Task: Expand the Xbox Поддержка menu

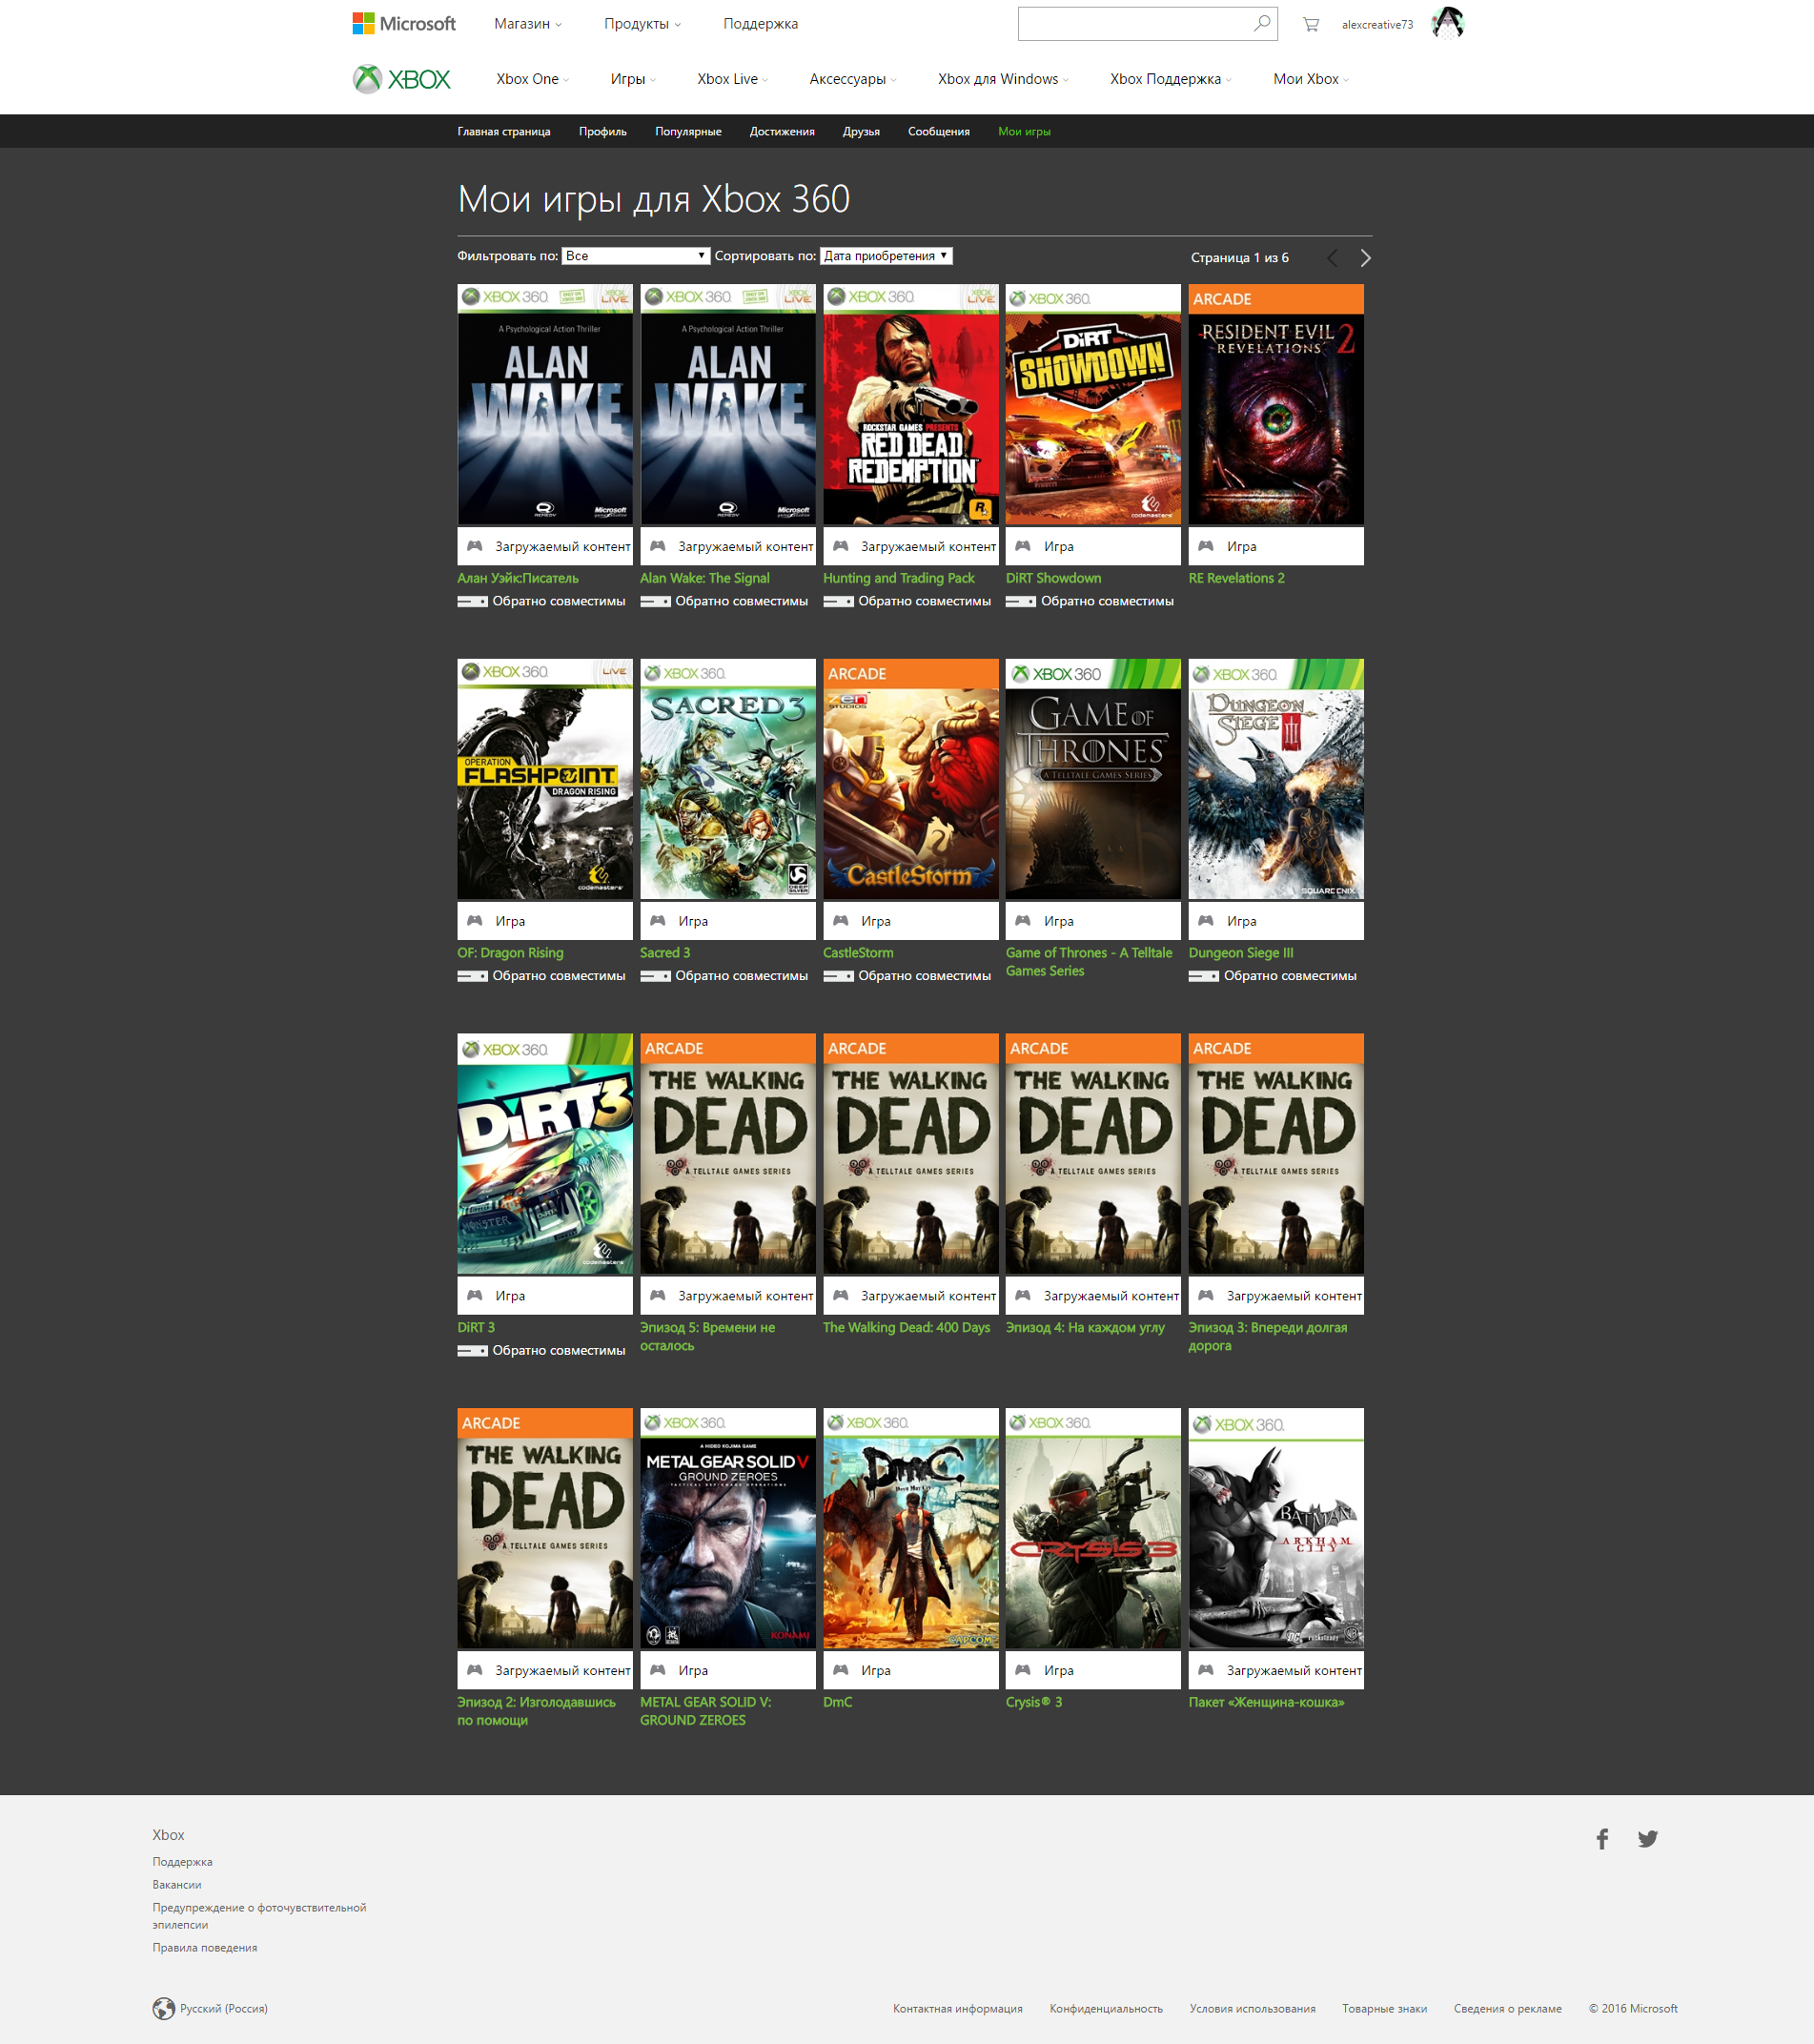Action: tap(1170, 79)
